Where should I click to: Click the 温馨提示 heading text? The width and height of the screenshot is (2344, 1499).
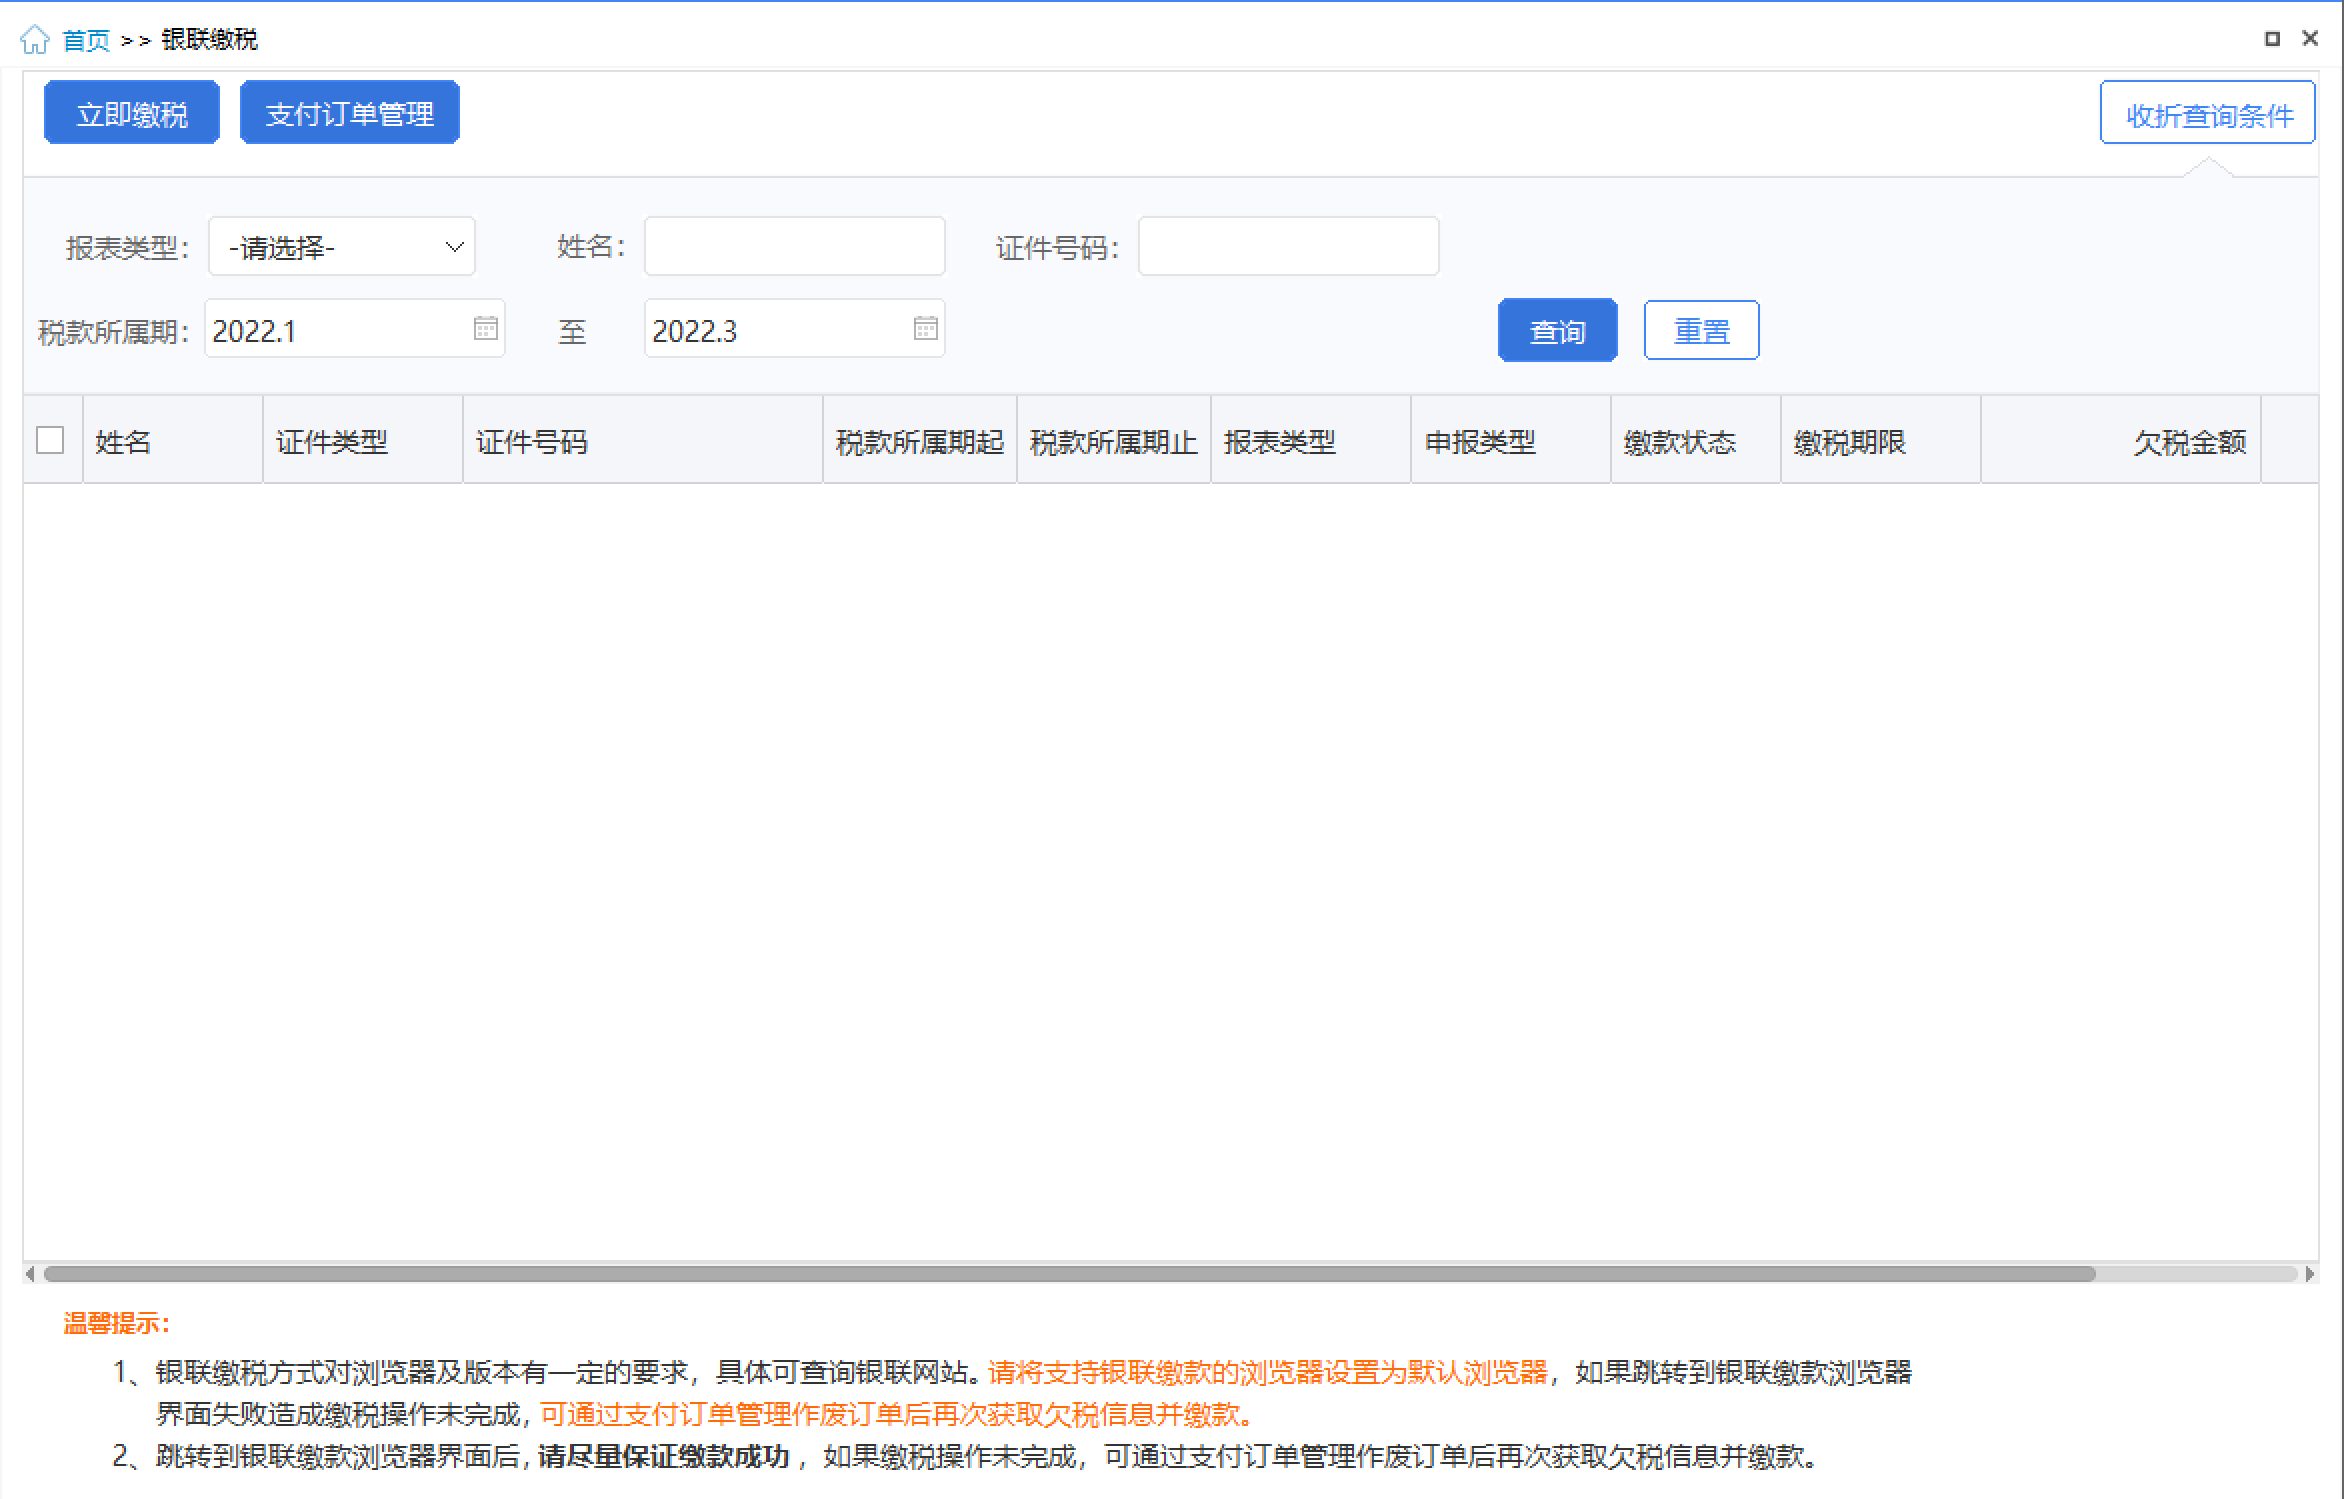pos(116,1323)
